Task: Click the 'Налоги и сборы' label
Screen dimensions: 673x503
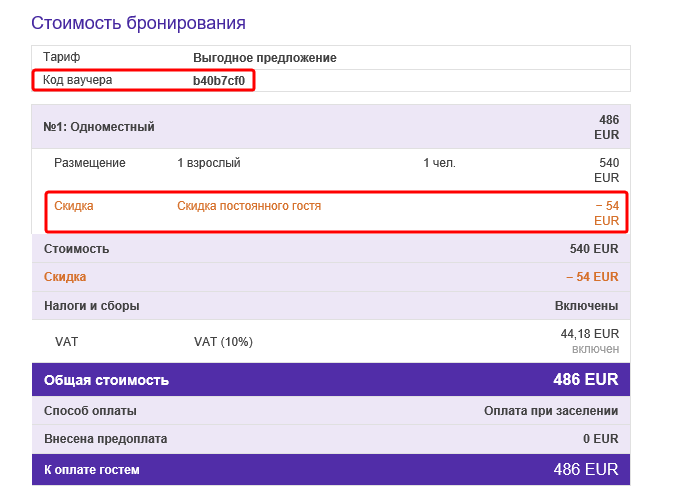Action: [x=91, y=306]
